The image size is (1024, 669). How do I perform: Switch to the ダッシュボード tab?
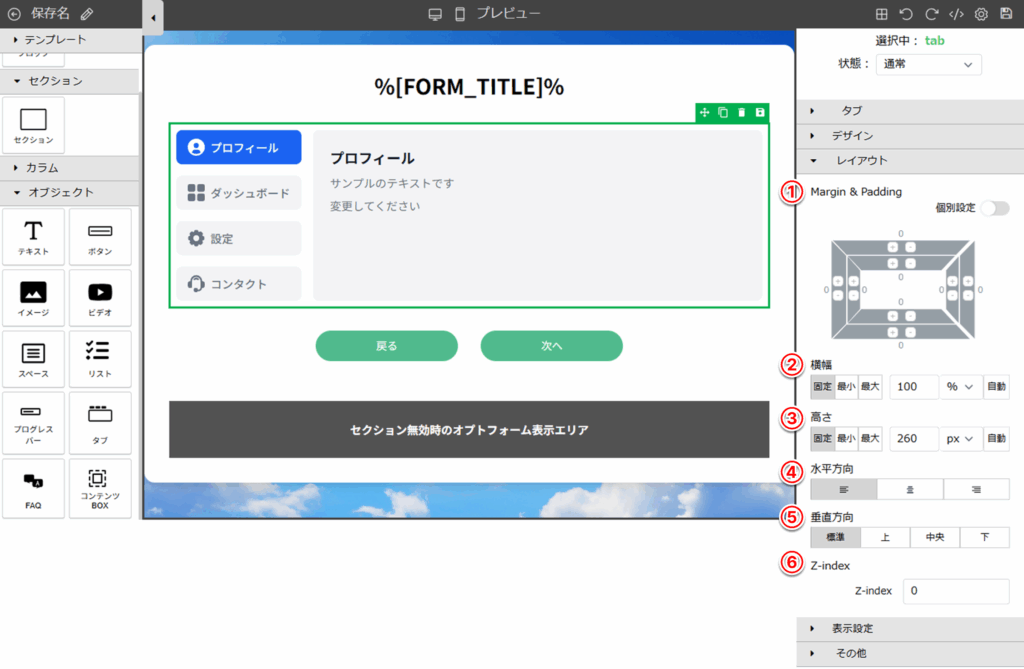[239, 193]
